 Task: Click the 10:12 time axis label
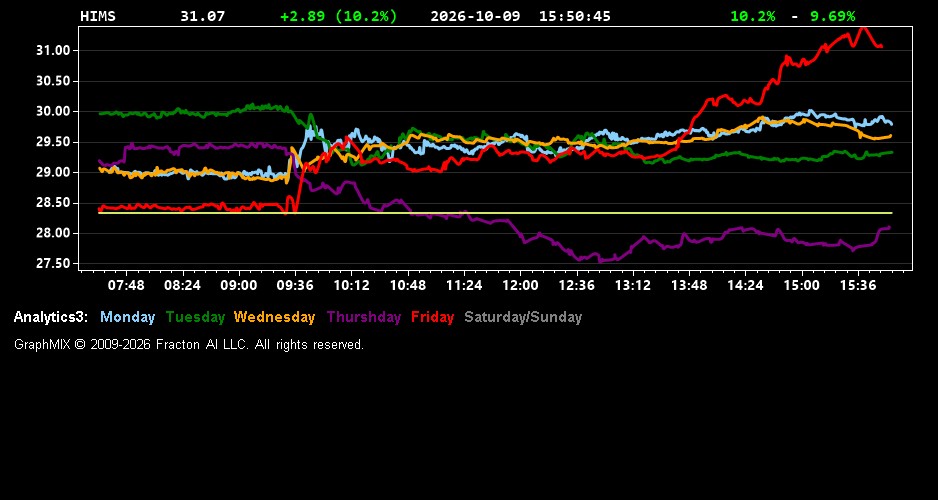(351, 285)
